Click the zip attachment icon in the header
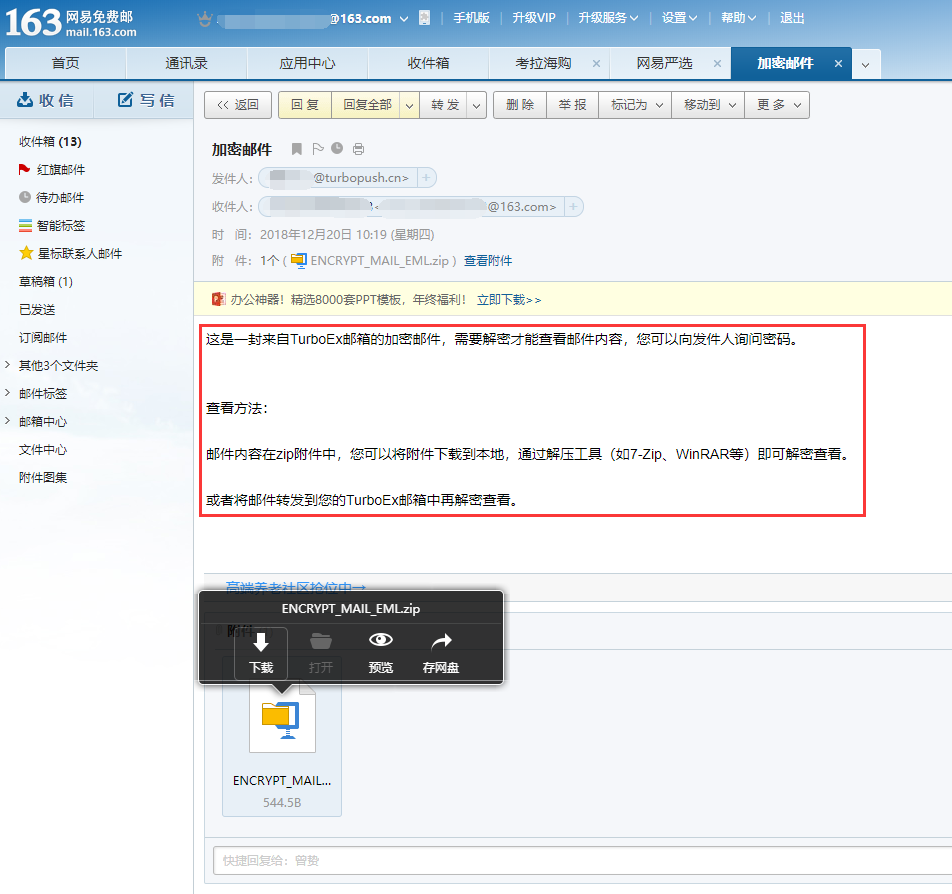 point(299,261)
